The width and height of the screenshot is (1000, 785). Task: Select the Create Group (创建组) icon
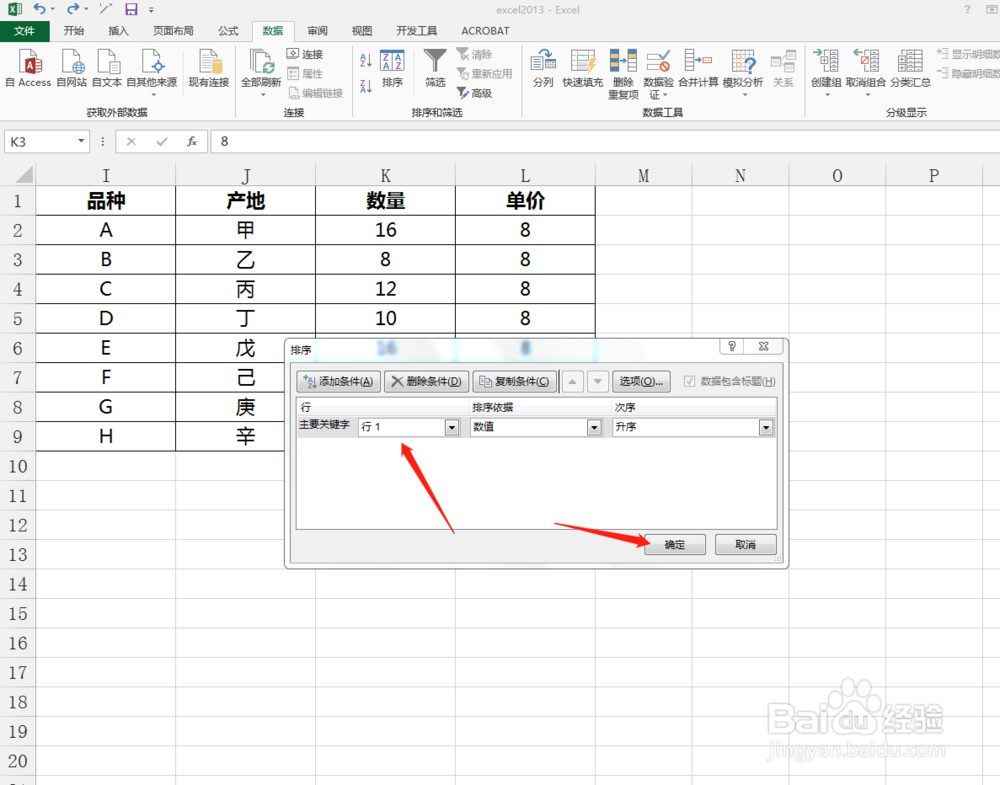[x=826, y=67]
